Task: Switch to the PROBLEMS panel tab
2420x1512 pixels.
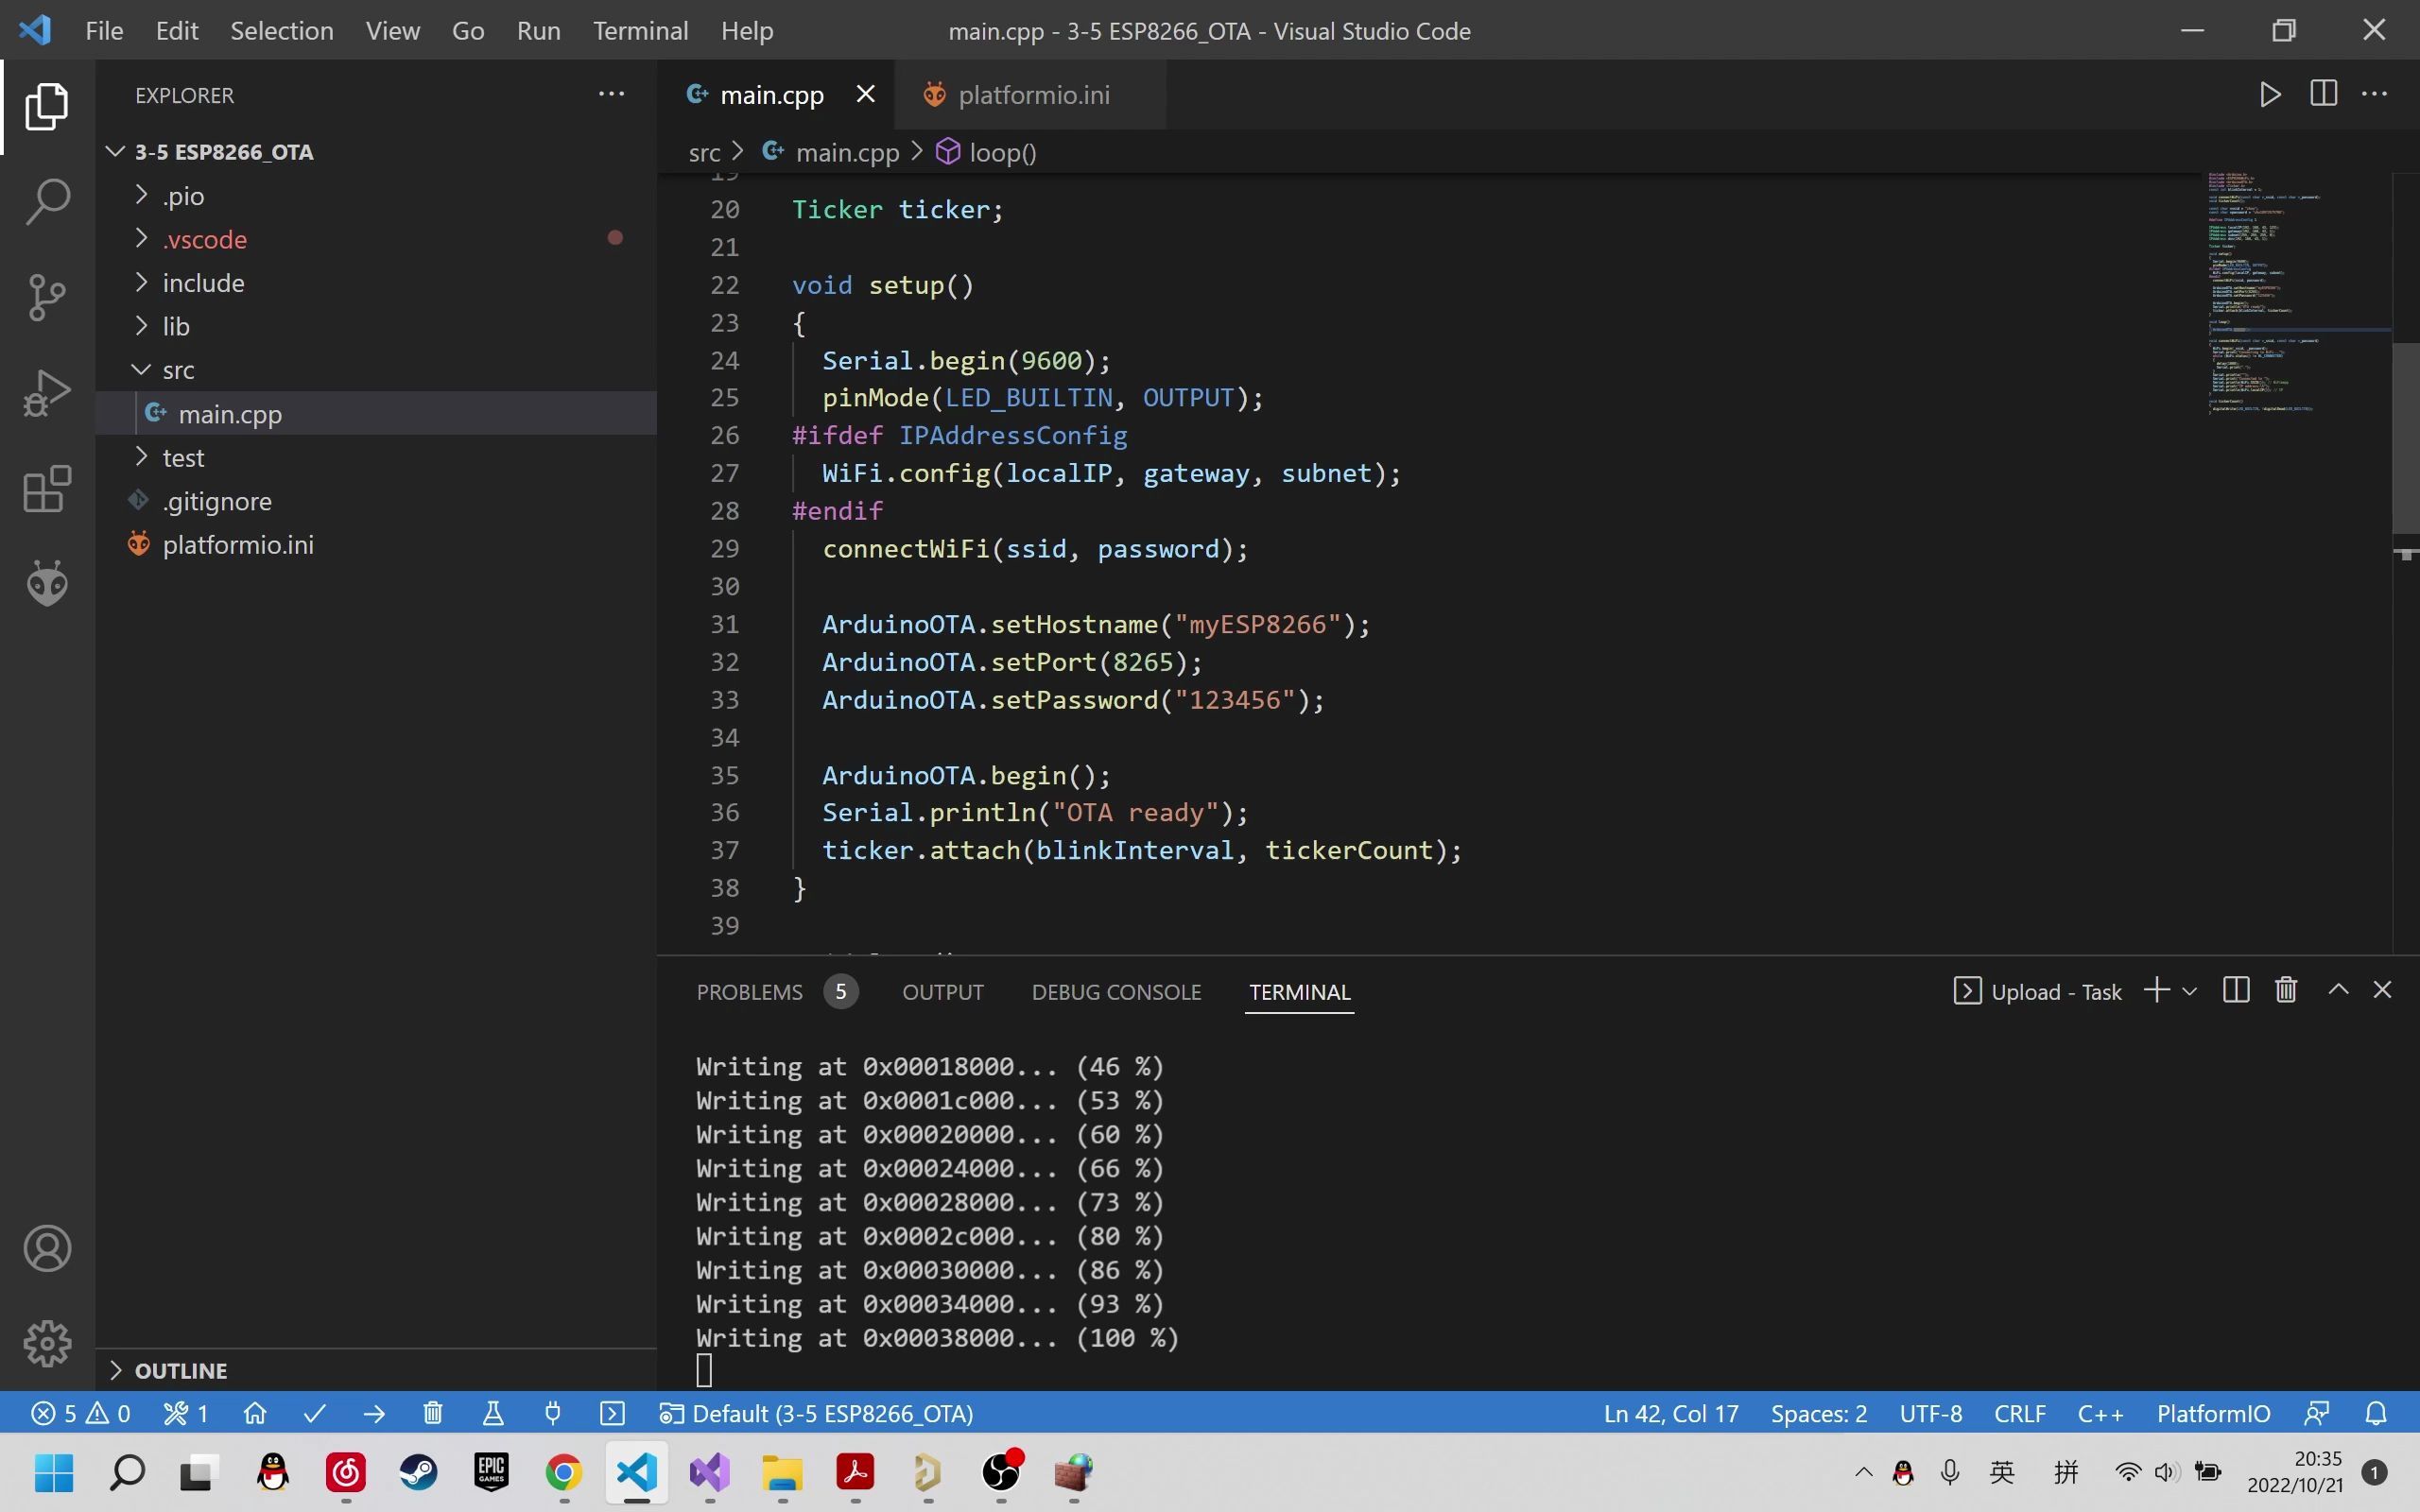Action: (x=776, y=991)
